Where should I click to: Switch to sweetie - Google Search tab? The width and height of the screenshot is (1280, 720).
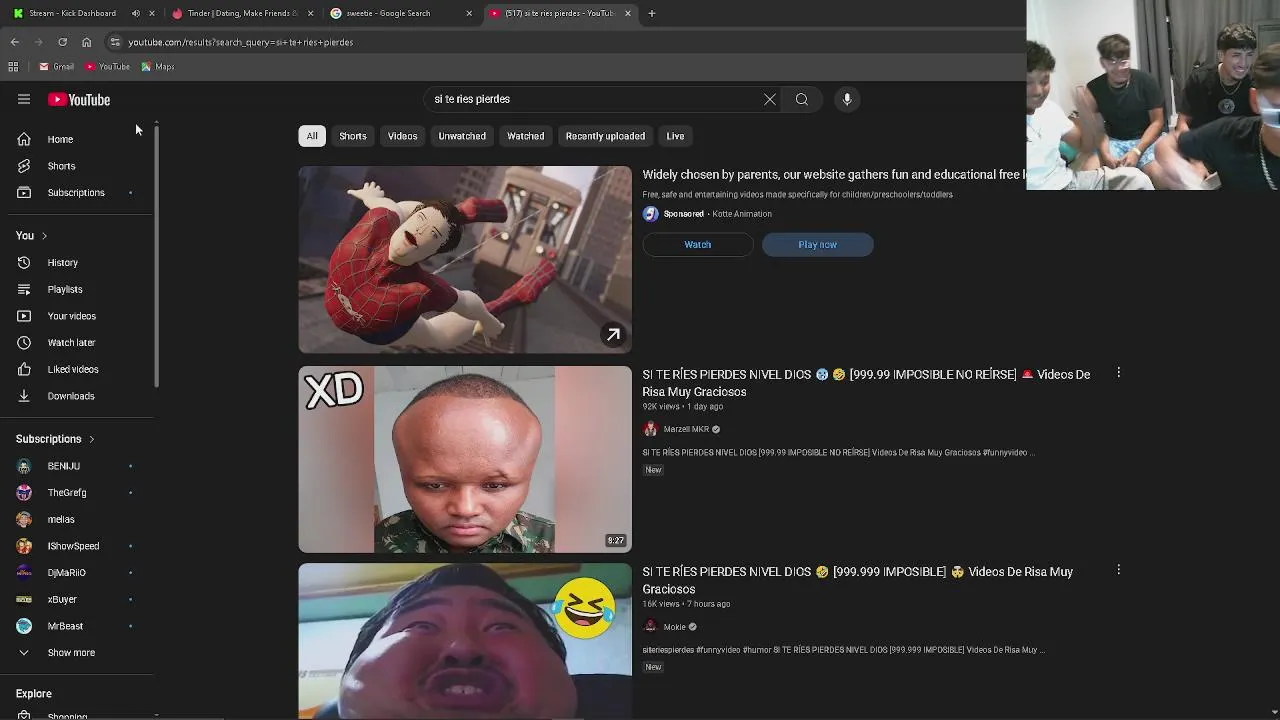388,13
